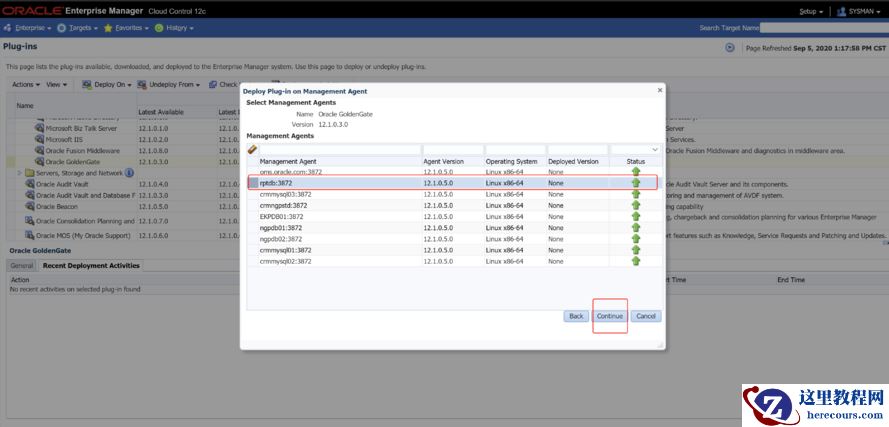Viewport: 889px width, 427px height.
Task: Open the Targets menu
Action: point(79,28)
